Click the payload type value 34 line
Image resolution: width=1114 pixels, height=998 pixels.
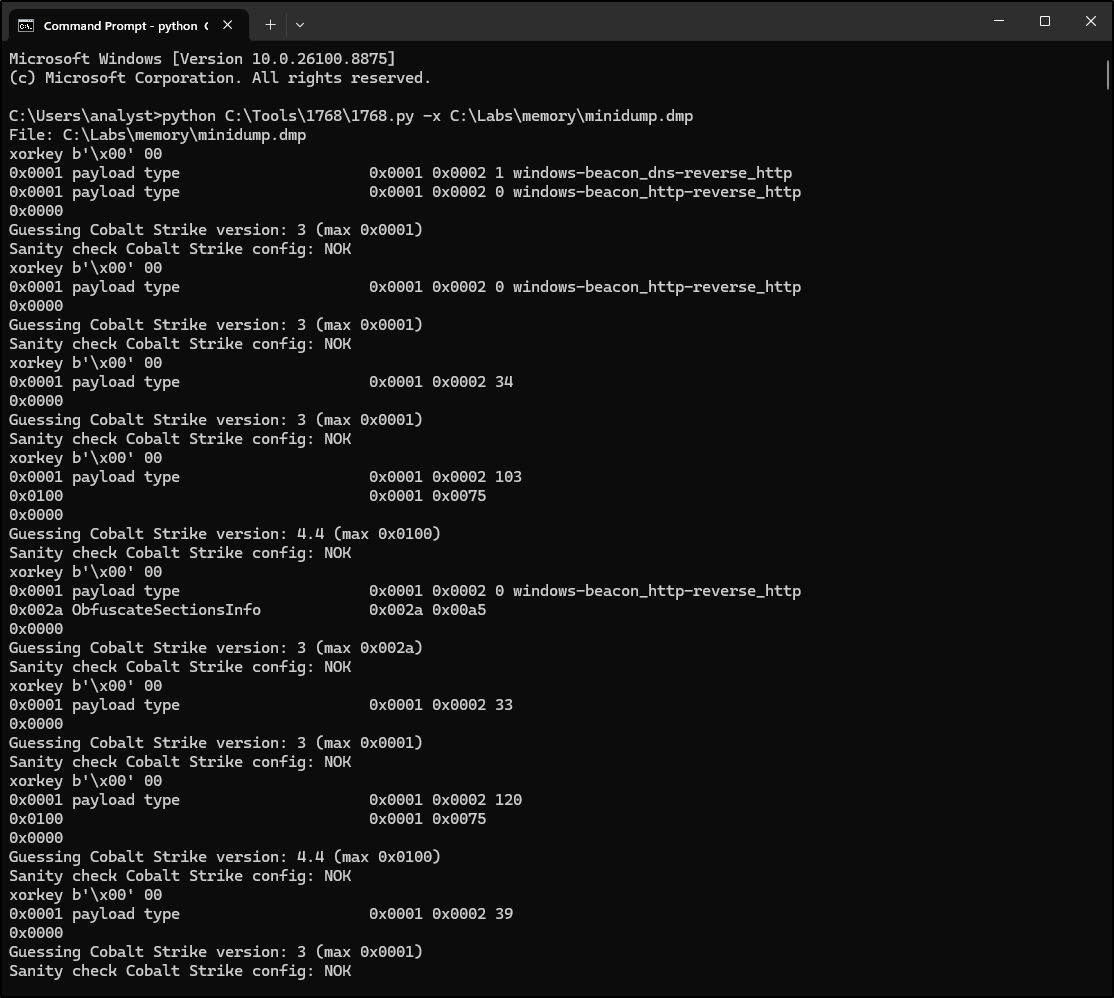pos(261,382)
